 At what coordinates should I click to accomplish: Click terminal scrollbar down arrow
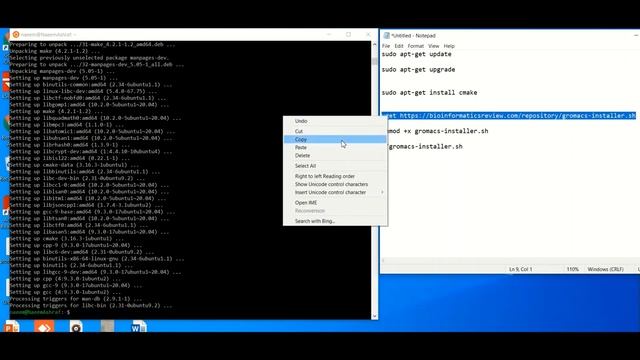(x=375, y=316)
